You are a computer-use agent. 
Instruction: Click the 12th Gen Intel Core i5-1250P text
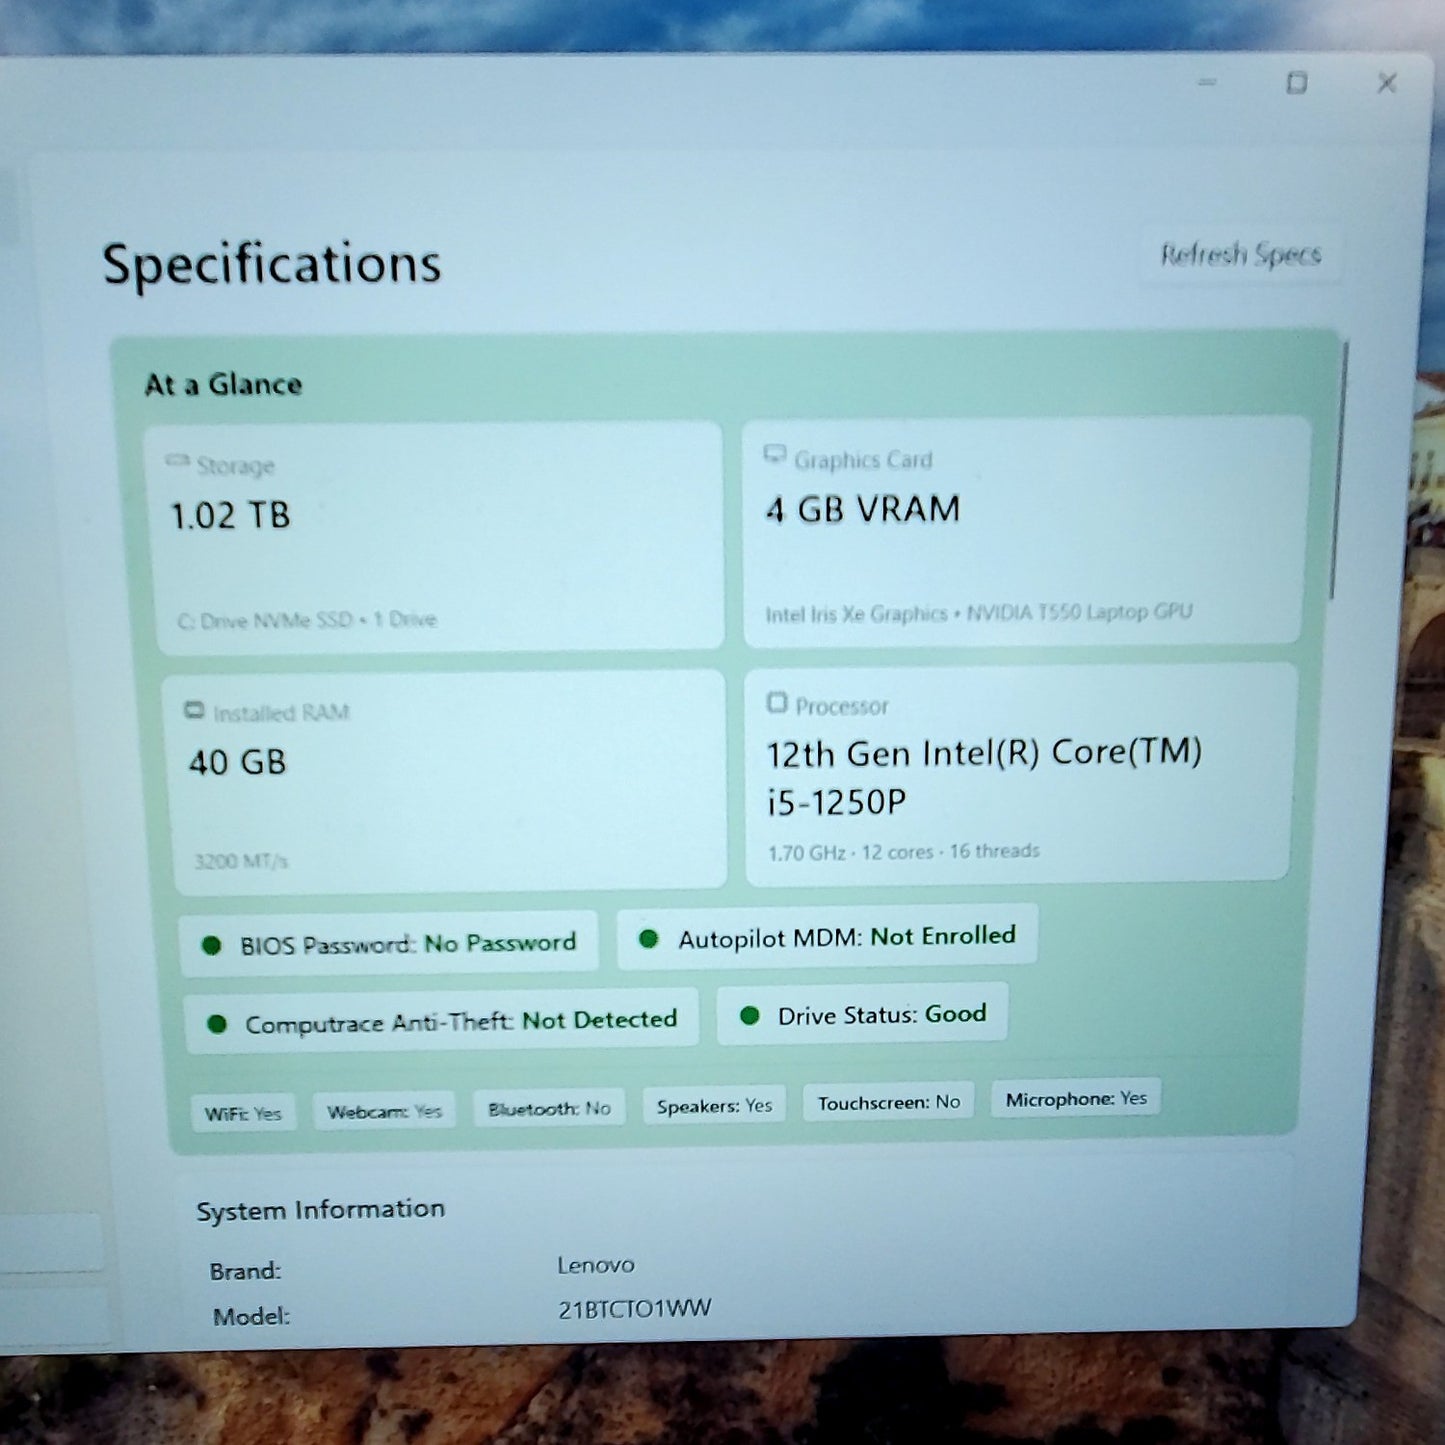984,776
